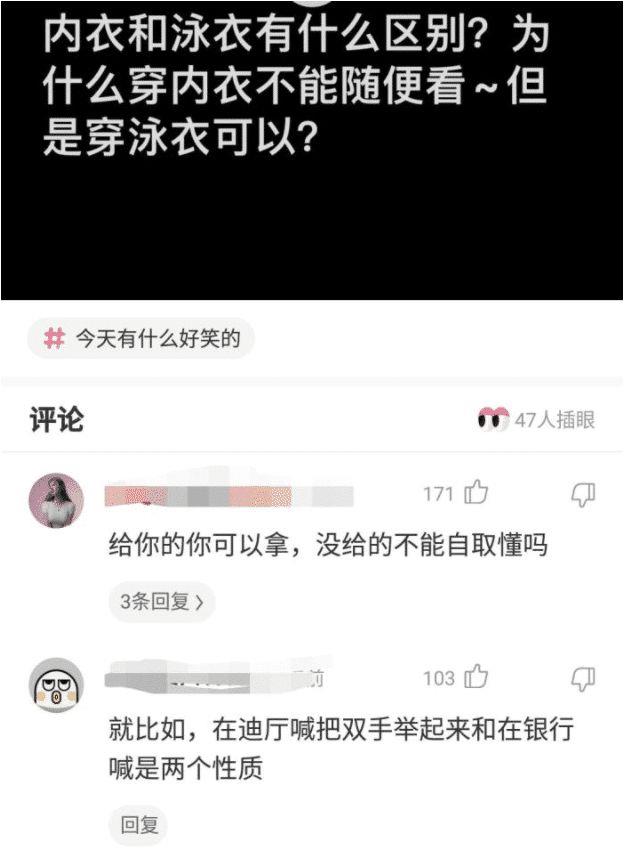Click the 47人插眼 label

[x=555, y=420]
